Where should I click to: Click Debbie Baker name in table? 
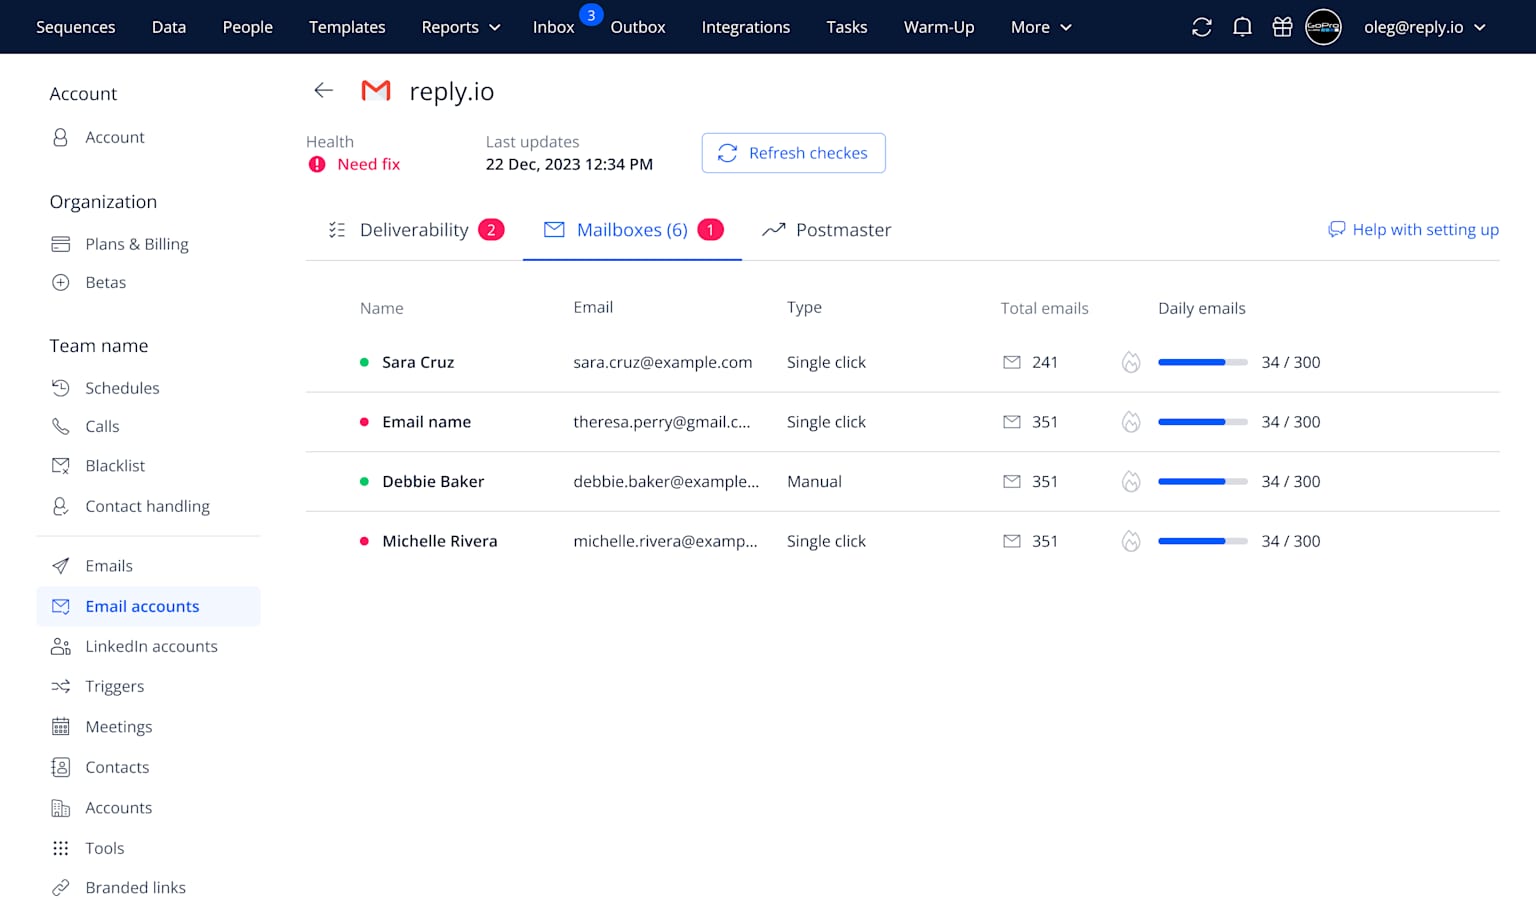point(433,482)
